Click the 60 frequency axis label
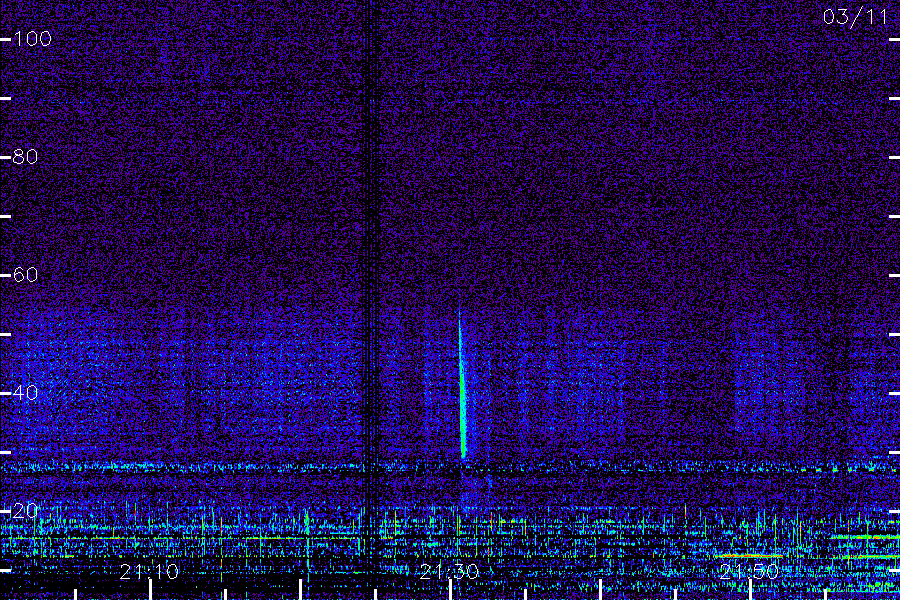Screen dimensions: 900x600 [26, 274]
